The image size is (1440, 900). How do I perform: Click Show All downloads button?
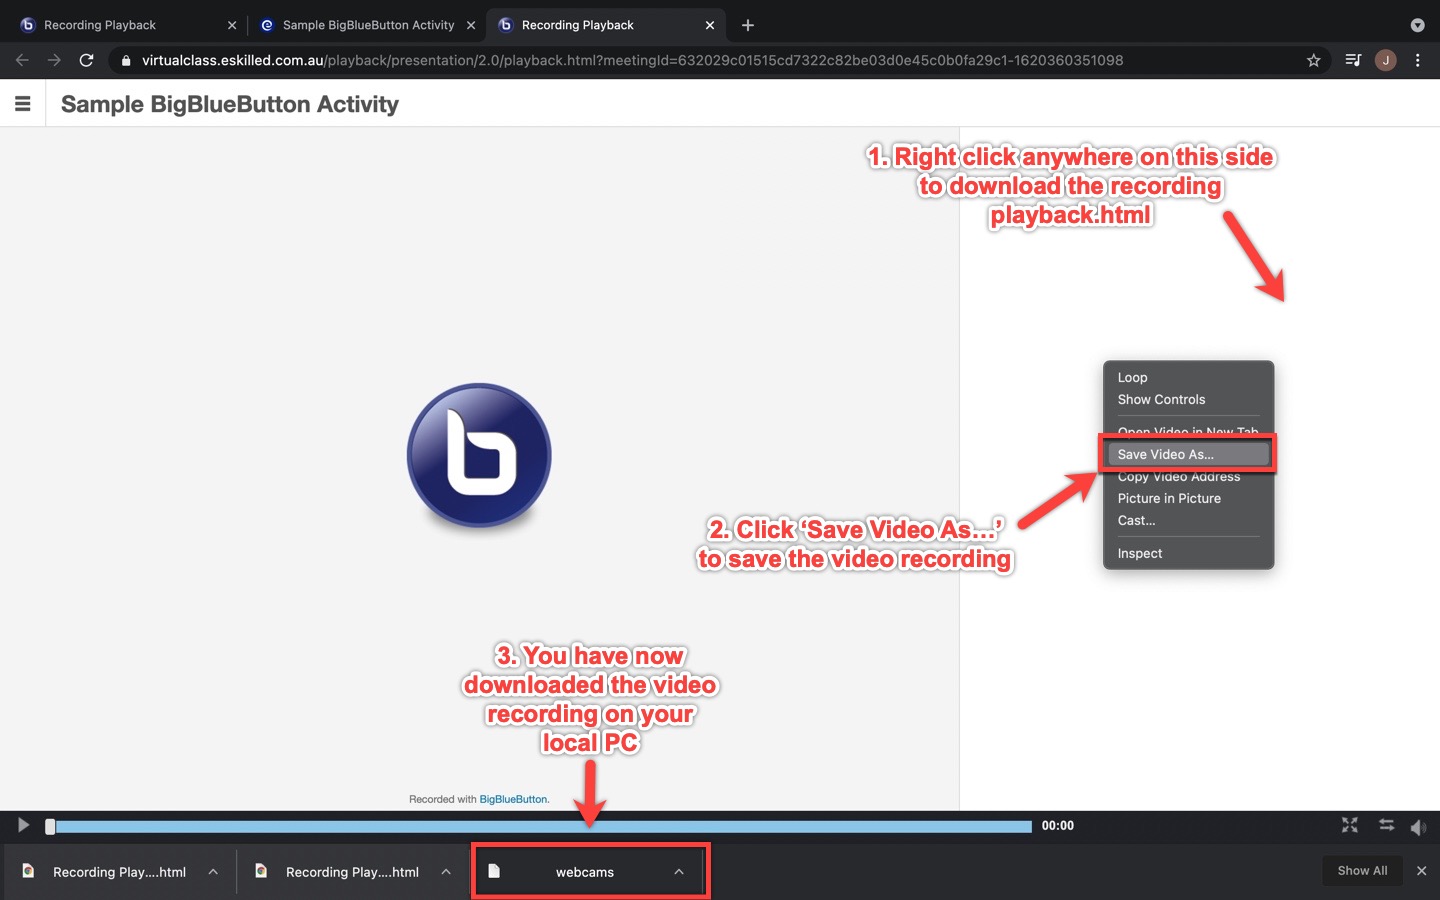pos(1362,871)
